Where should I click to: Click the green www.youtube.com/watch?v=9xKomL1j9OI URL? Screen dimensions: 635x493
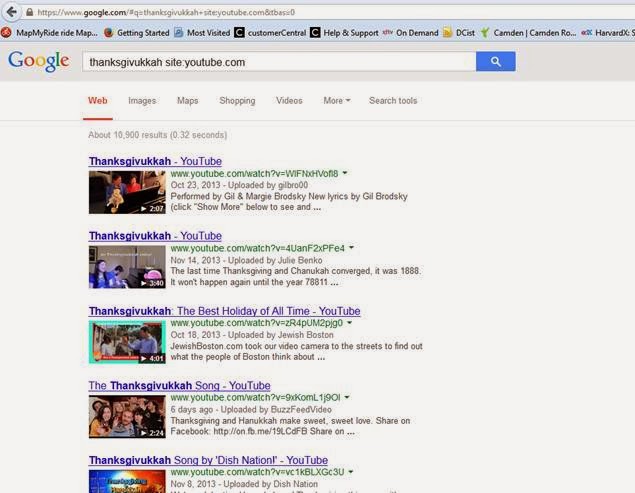pyautogui.click(x=256, y=397)
